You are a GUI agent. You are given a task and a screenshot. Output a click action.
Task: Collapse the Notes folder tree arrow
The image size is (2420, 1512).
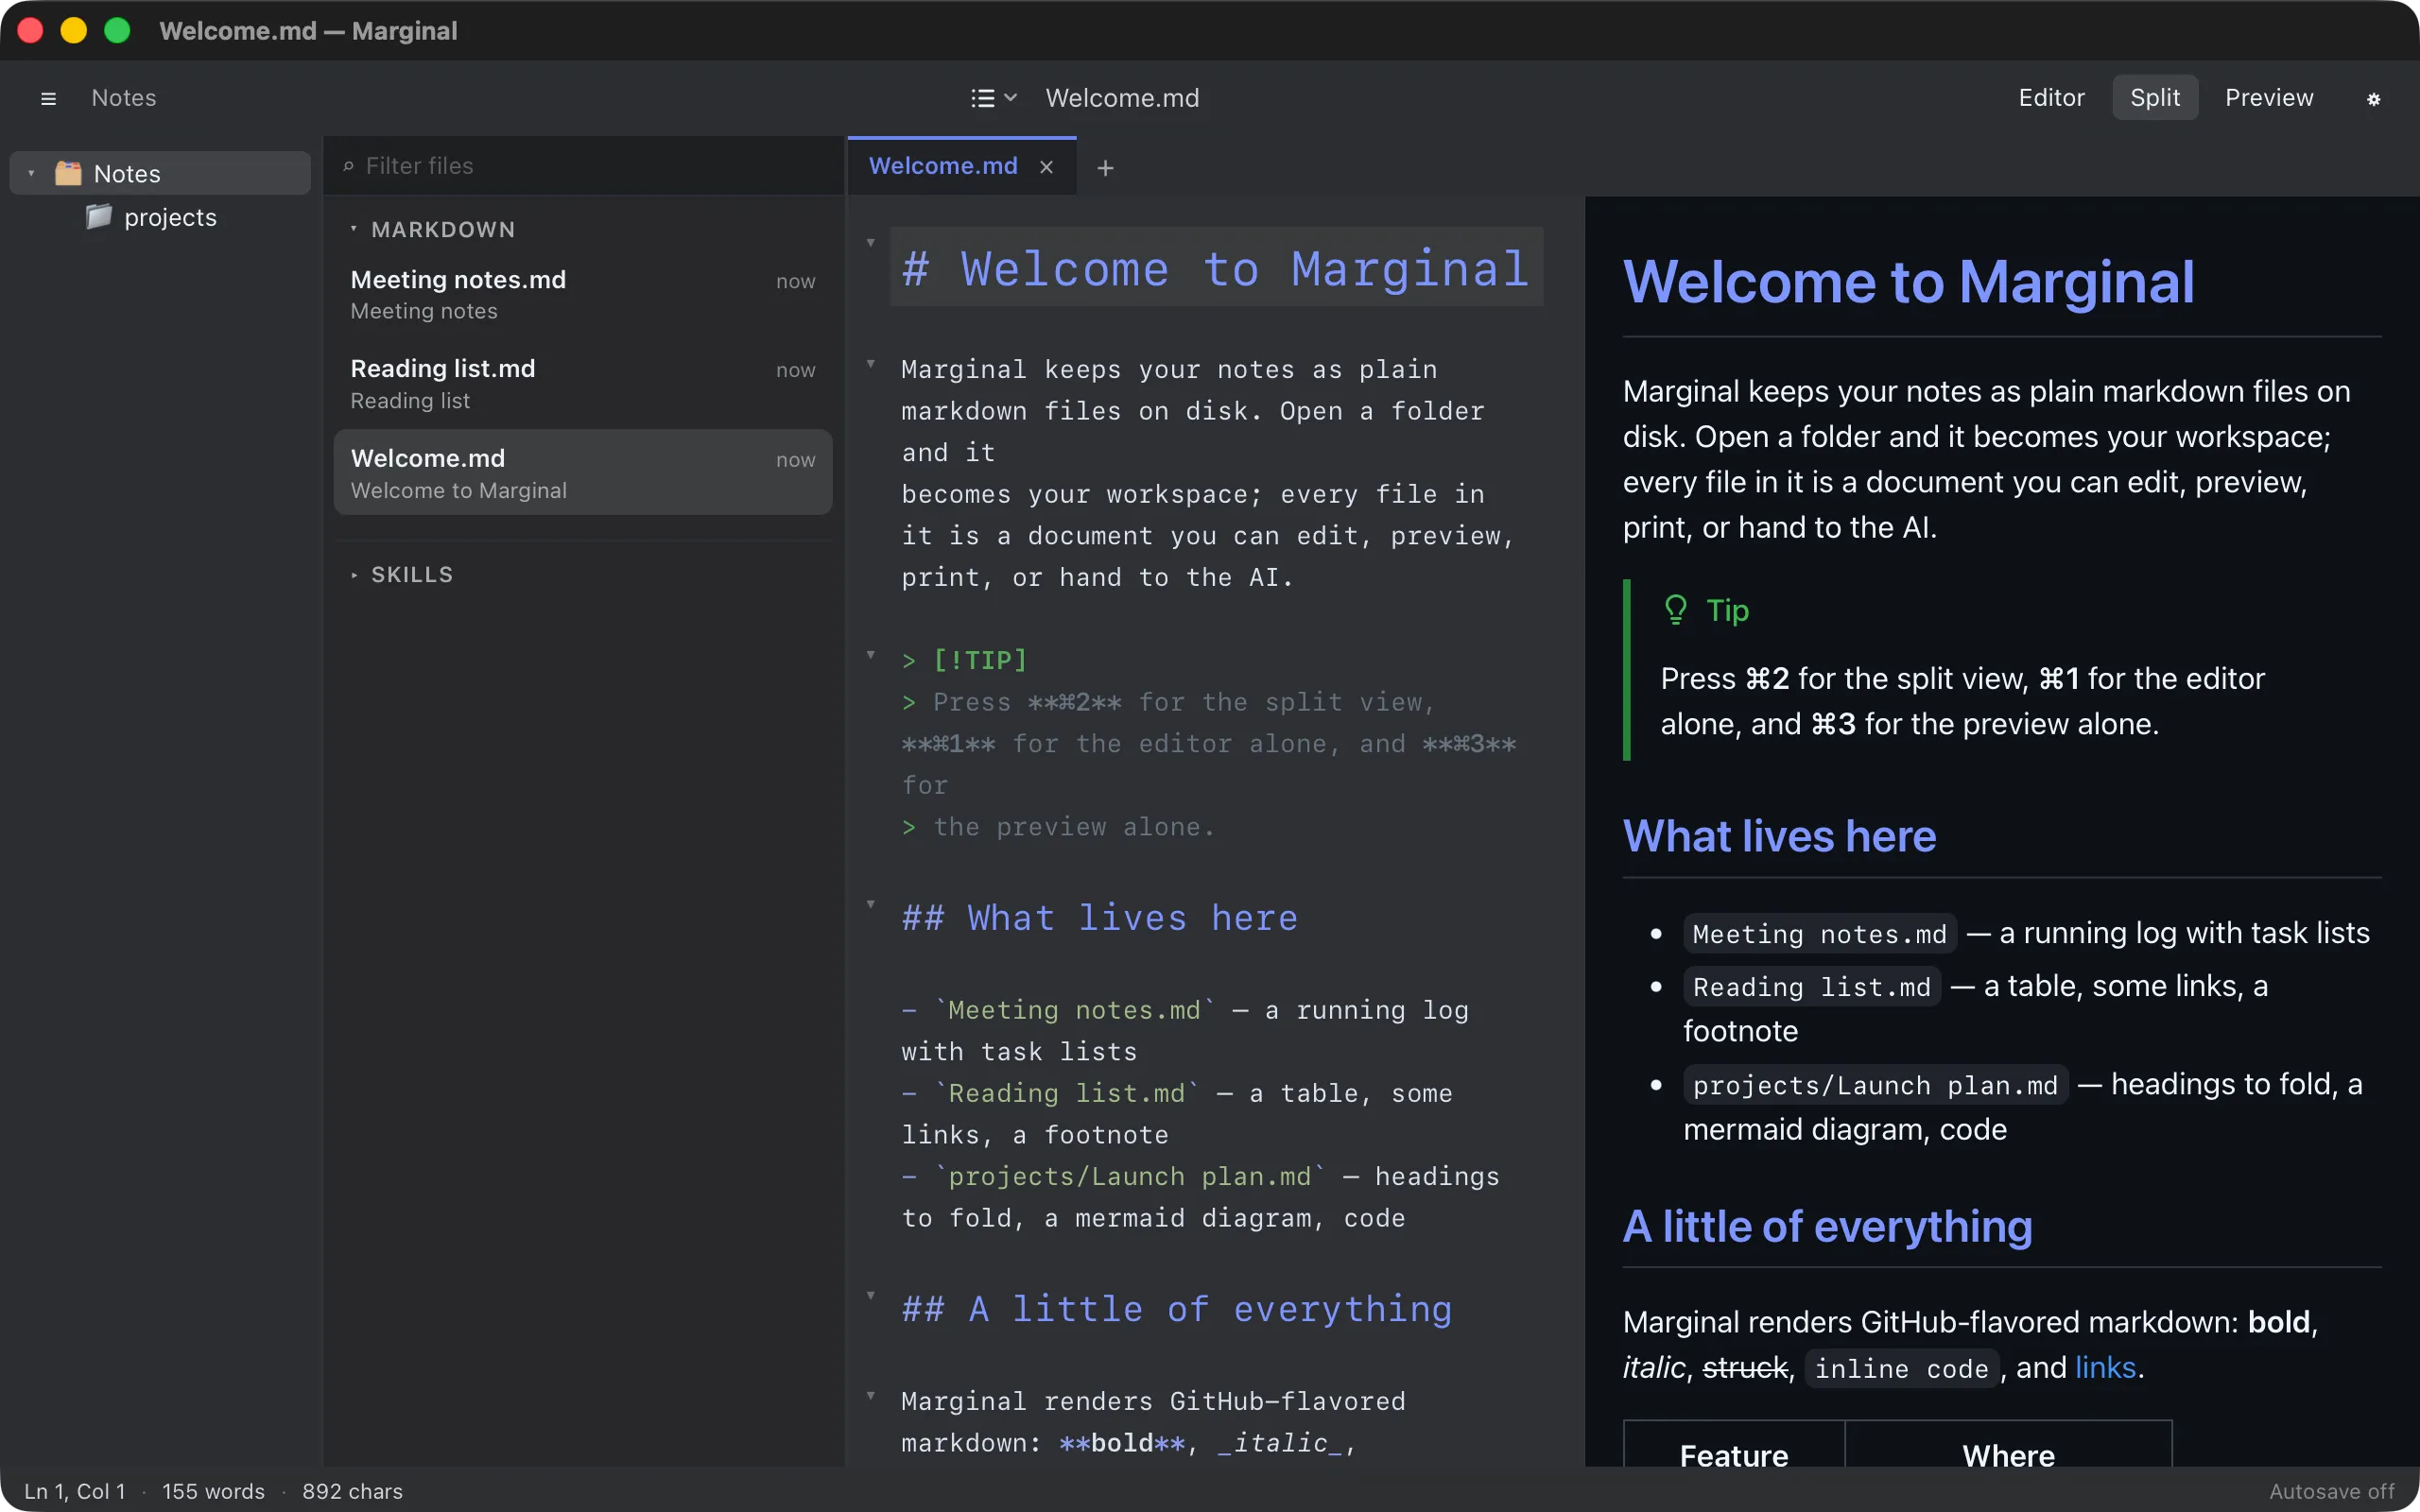[x=31, y=173]
